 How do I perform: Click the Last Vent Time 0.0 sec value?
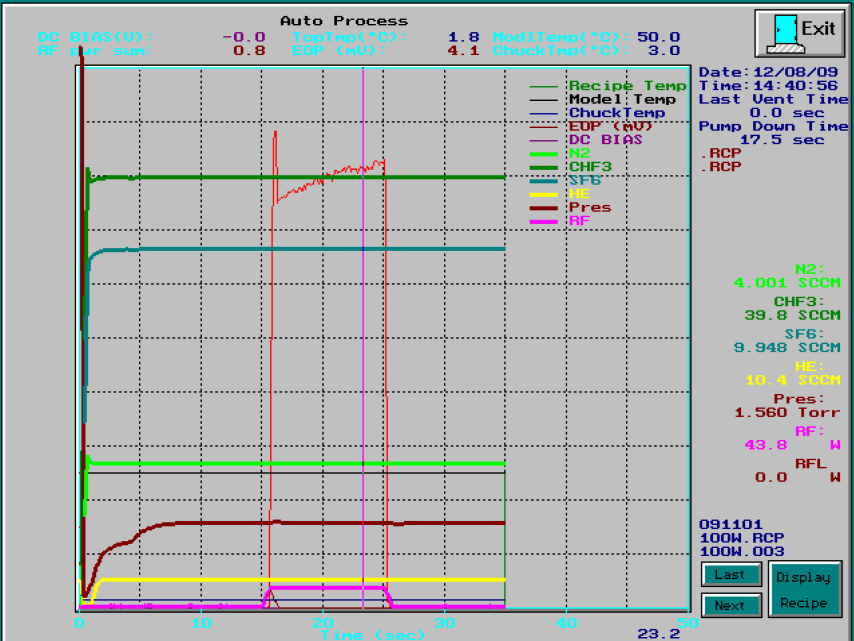(787, 113)
